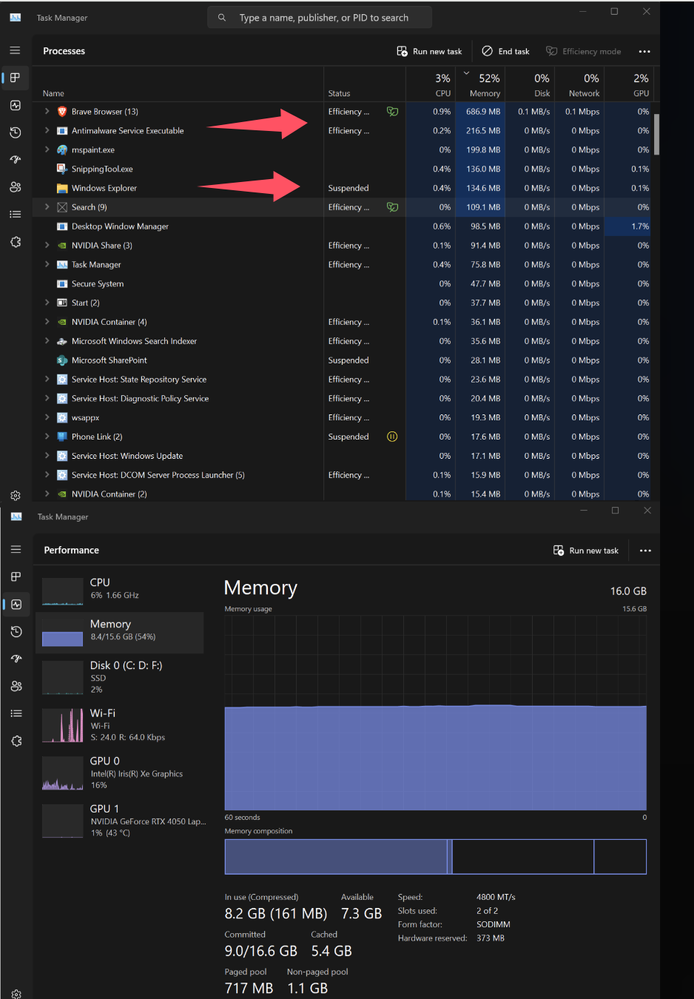This screenshot has width=694, height=999.
Task: Click the 686.9 MB memory cell
Action: pos(482,111)
